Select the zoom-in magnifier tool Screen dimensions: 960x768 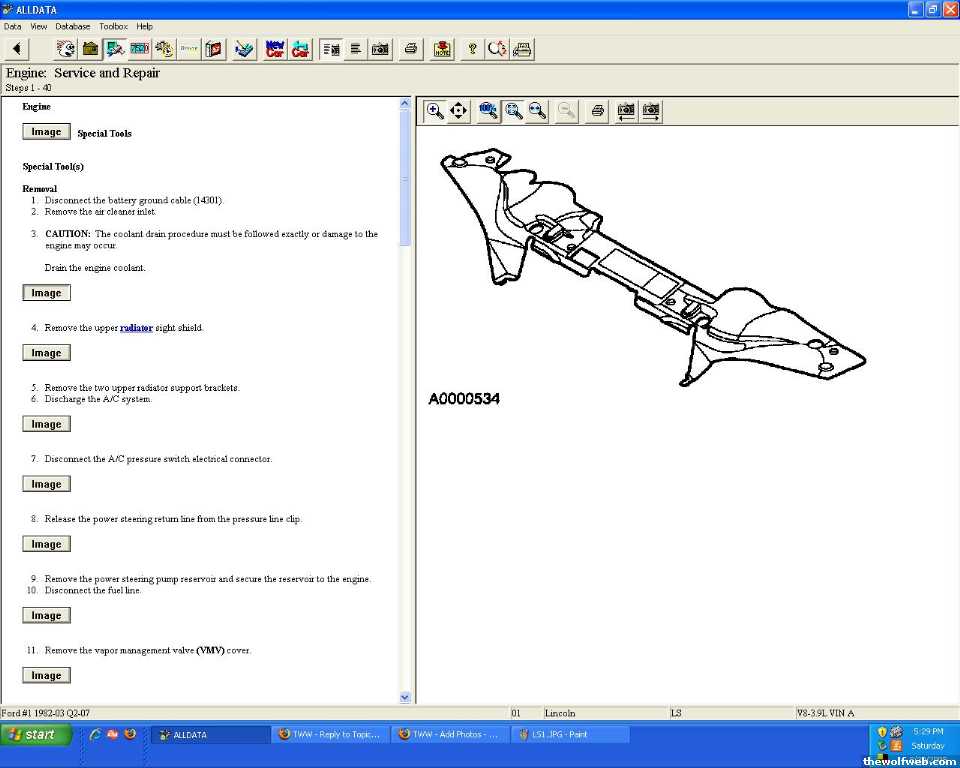[x=435, y=111]
